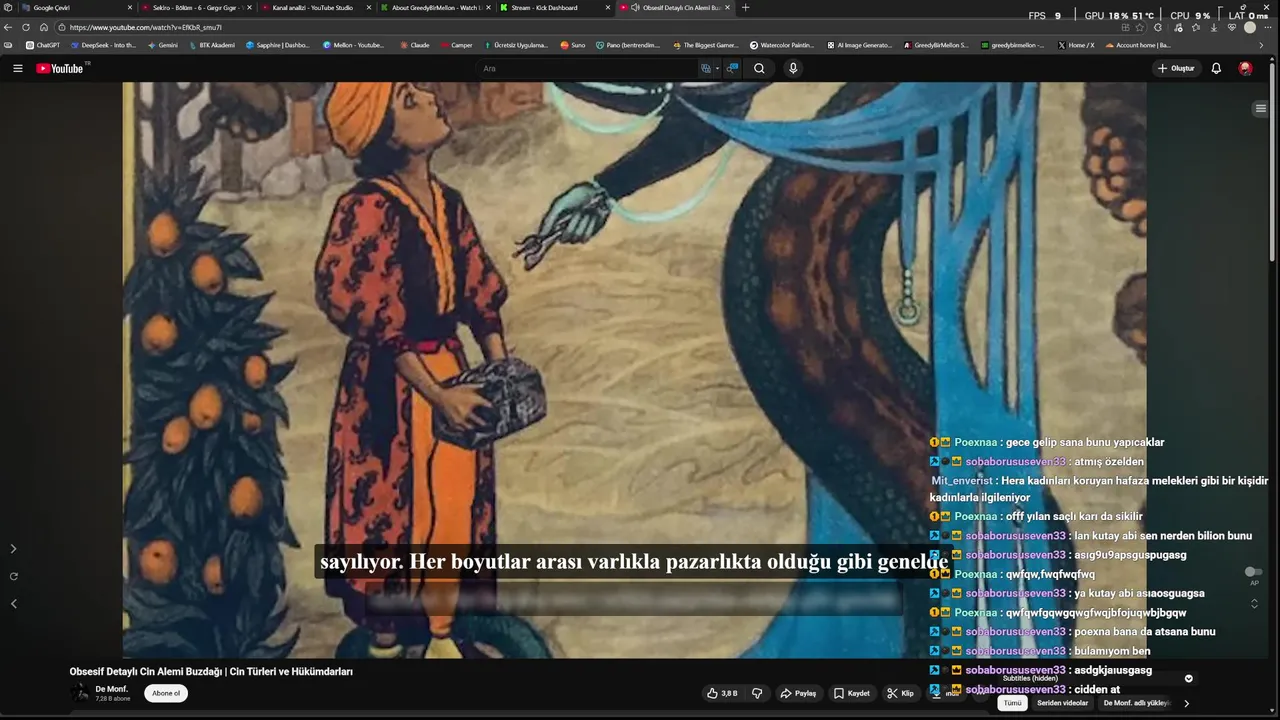
Task: Switch to the About GreedyBirMellon tab
Action: (x=435, y=7)
